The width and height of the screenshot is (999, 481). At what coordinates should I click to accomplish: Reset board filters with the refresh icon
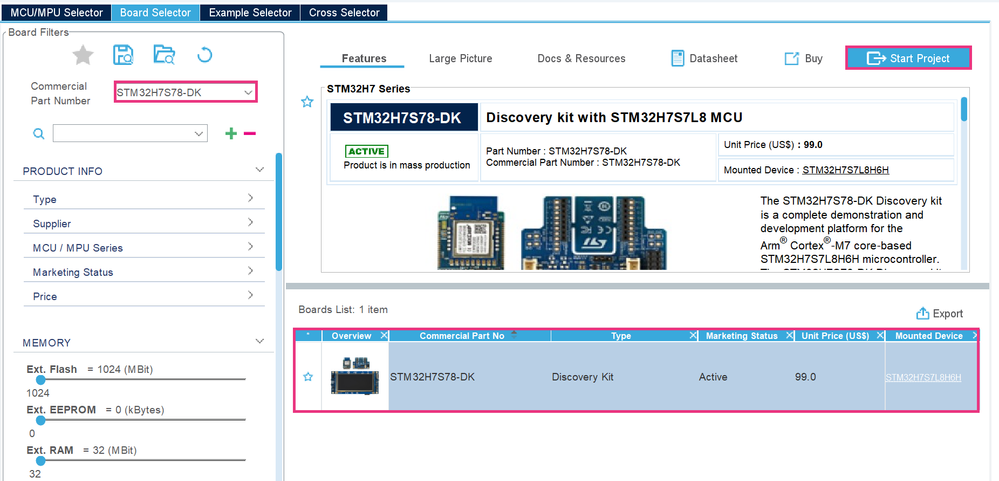tap(205, 55)
